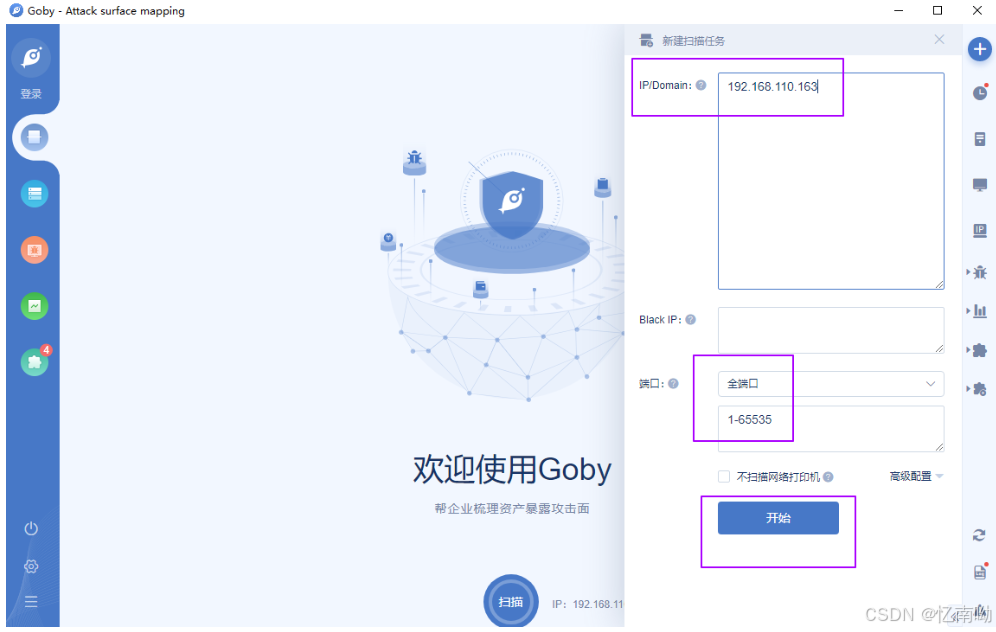Screen dimensions: 996x632
Task: Click the report document icon near bottom right
Action: (980, 572)
